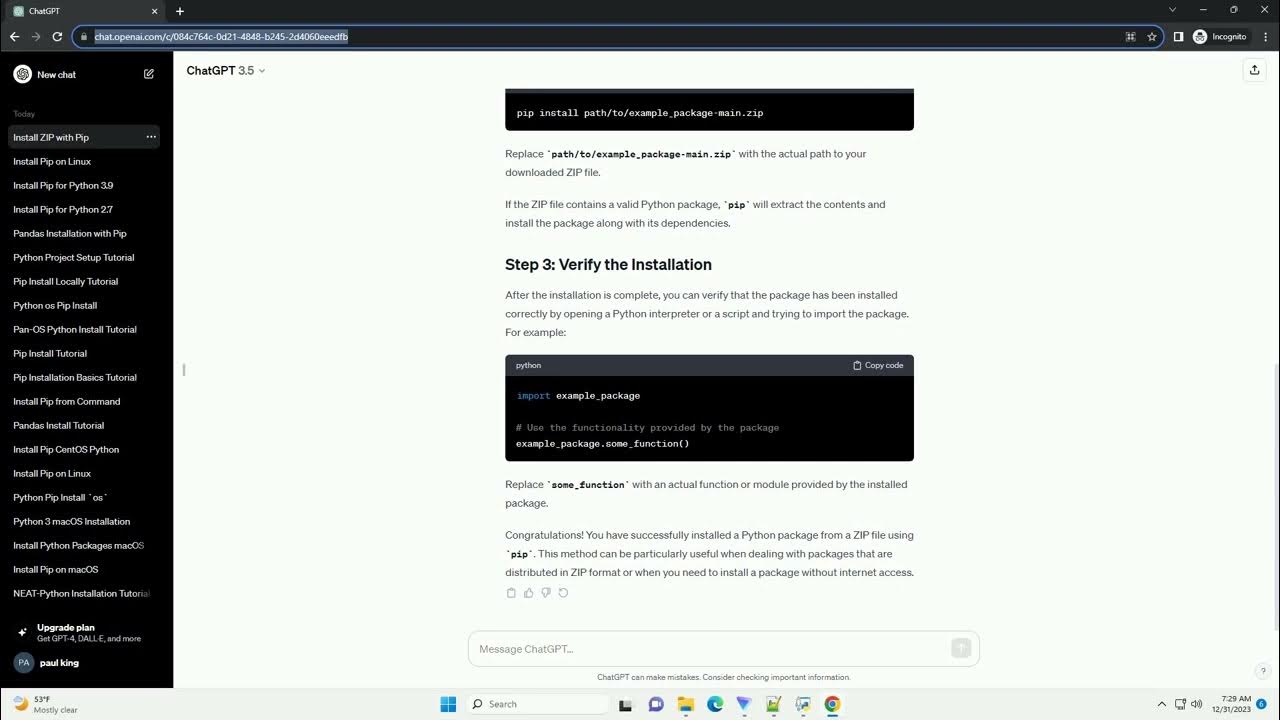
Task: Reload the page with the refresh icon
Action: [x=57, y=36]
